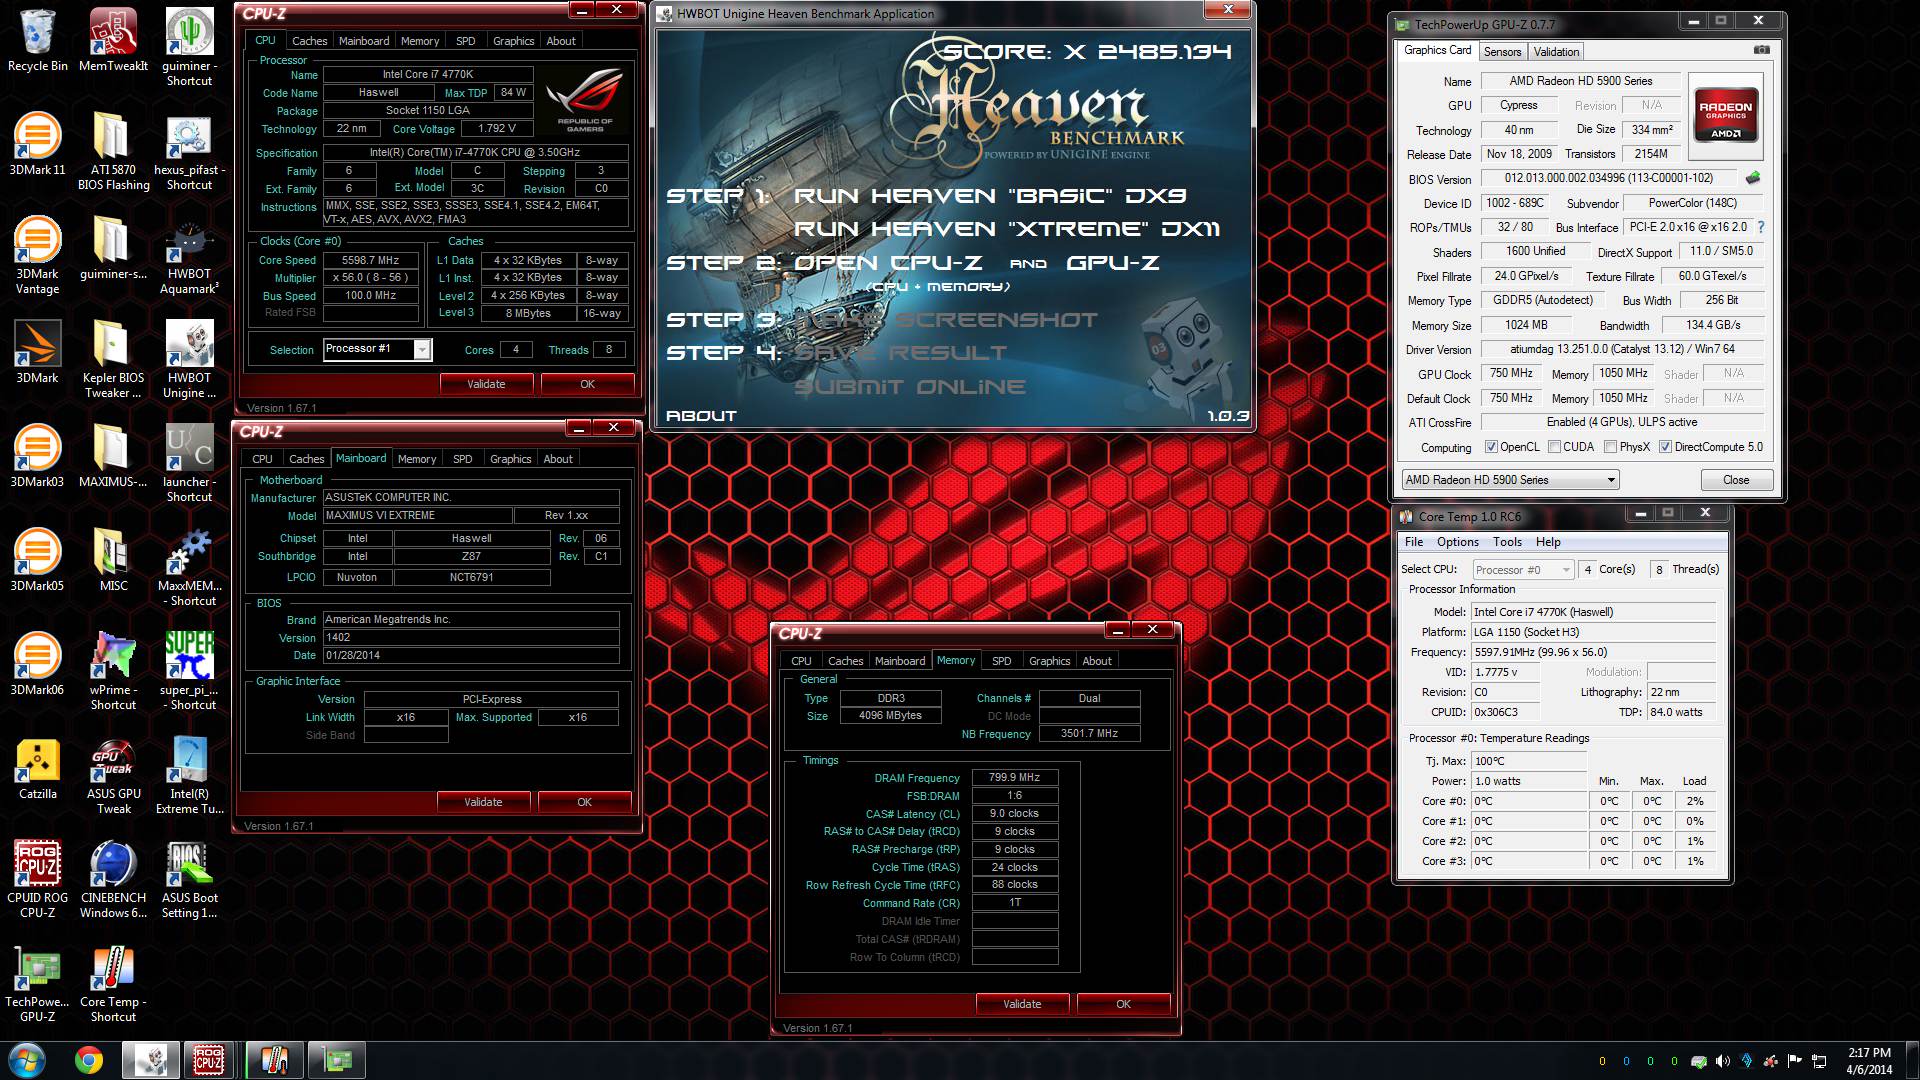Click the Close button in GPU-Z

point(1736,480)
